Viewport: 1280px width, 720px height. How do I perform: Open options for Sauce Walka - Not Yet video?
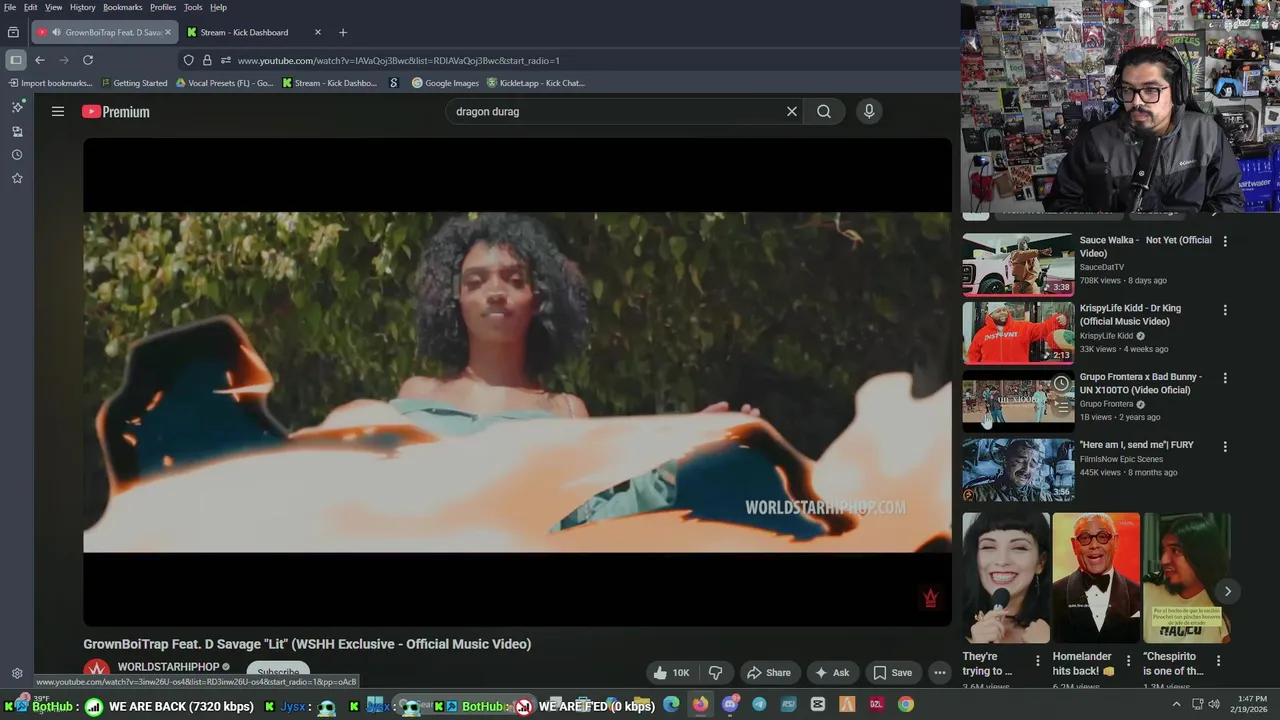coord(1225,241)
